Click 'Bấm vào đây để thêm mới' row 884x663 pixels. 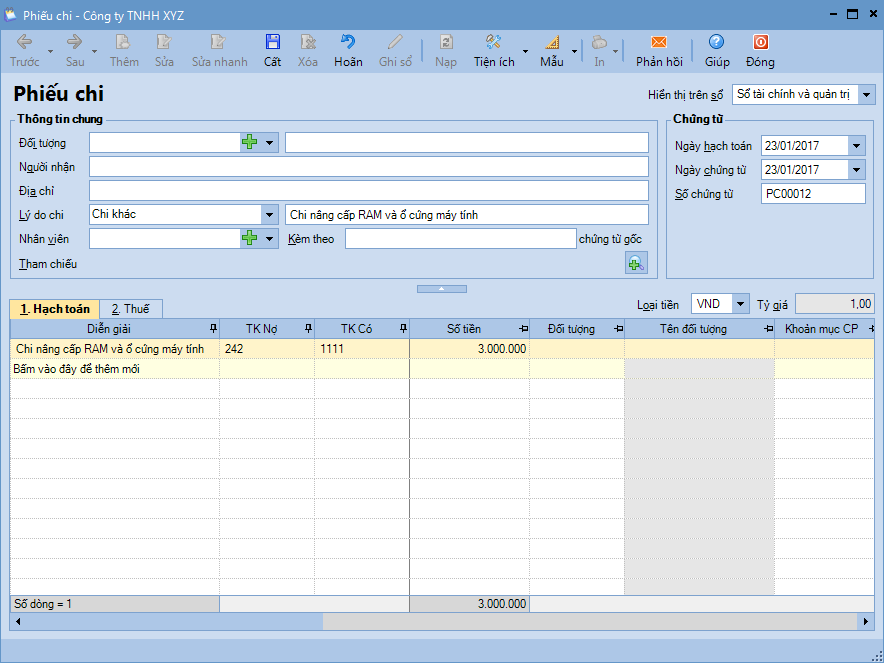[x=76, y=369]
